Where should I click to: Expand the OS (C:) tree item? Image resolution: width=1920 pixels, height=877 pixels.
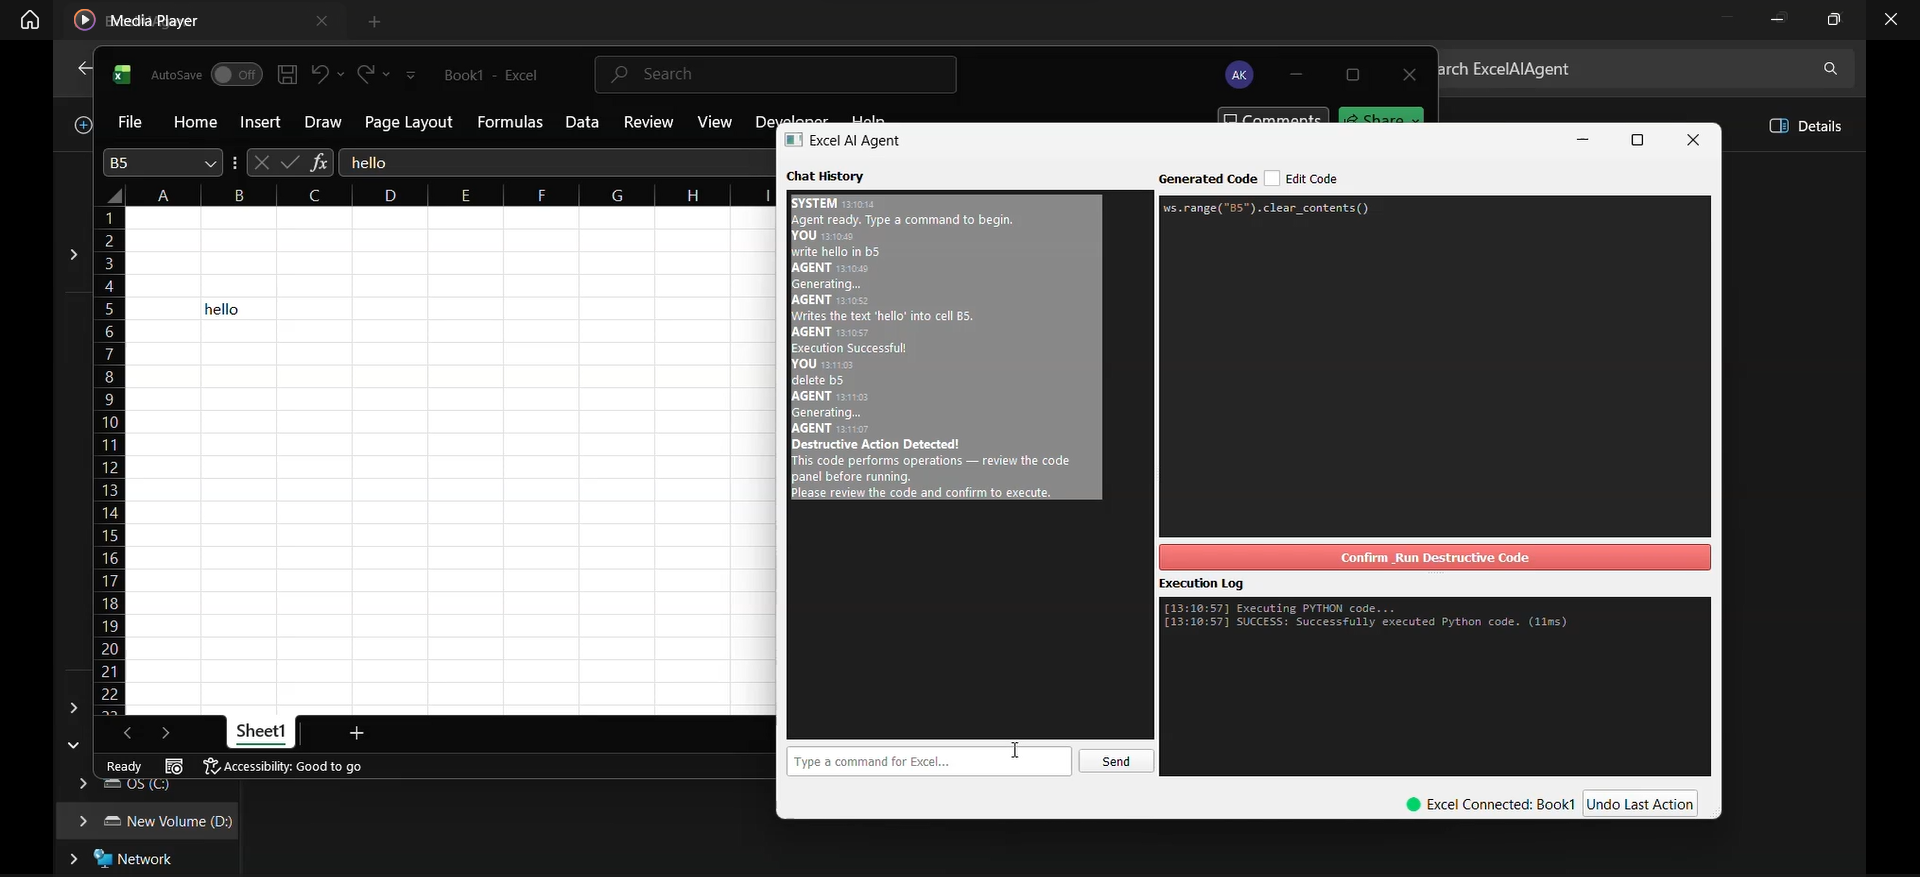pyautogui.click(x=83, y=784)
